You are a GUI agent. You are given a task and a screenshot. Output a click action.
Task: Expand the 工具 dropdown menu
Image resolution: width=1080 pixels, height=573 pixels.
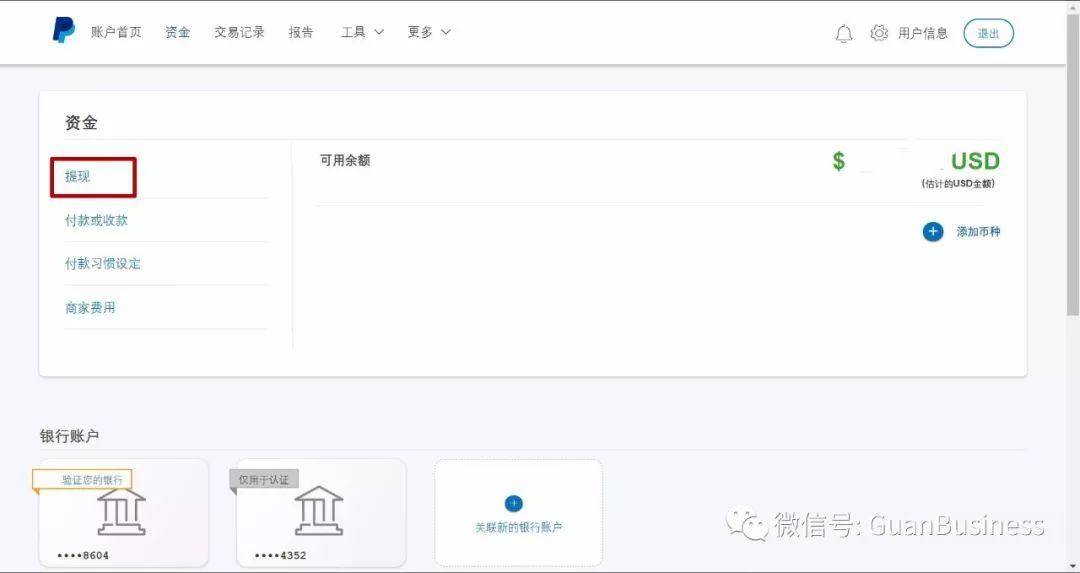click(x=362, y=32)
